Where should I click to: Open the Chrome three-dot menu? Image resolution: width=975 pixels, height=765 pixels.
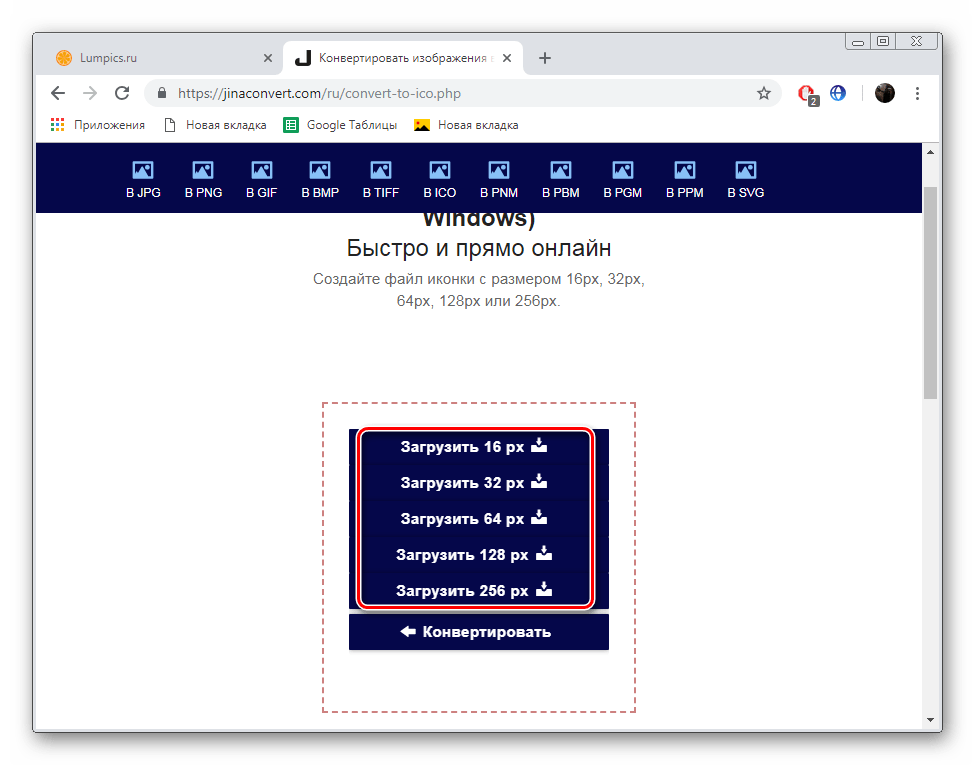(917, 93)
